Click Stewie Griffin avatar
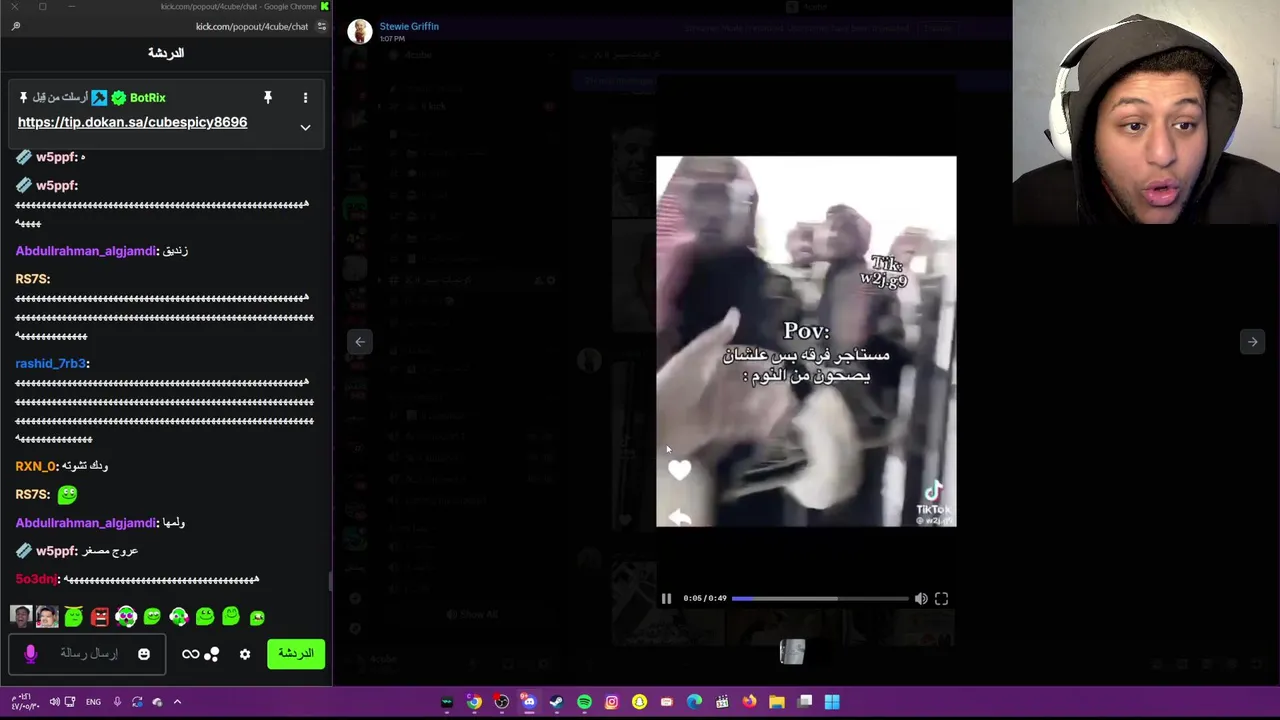This screenshot has width=1280, height=720. click(360, 31)
